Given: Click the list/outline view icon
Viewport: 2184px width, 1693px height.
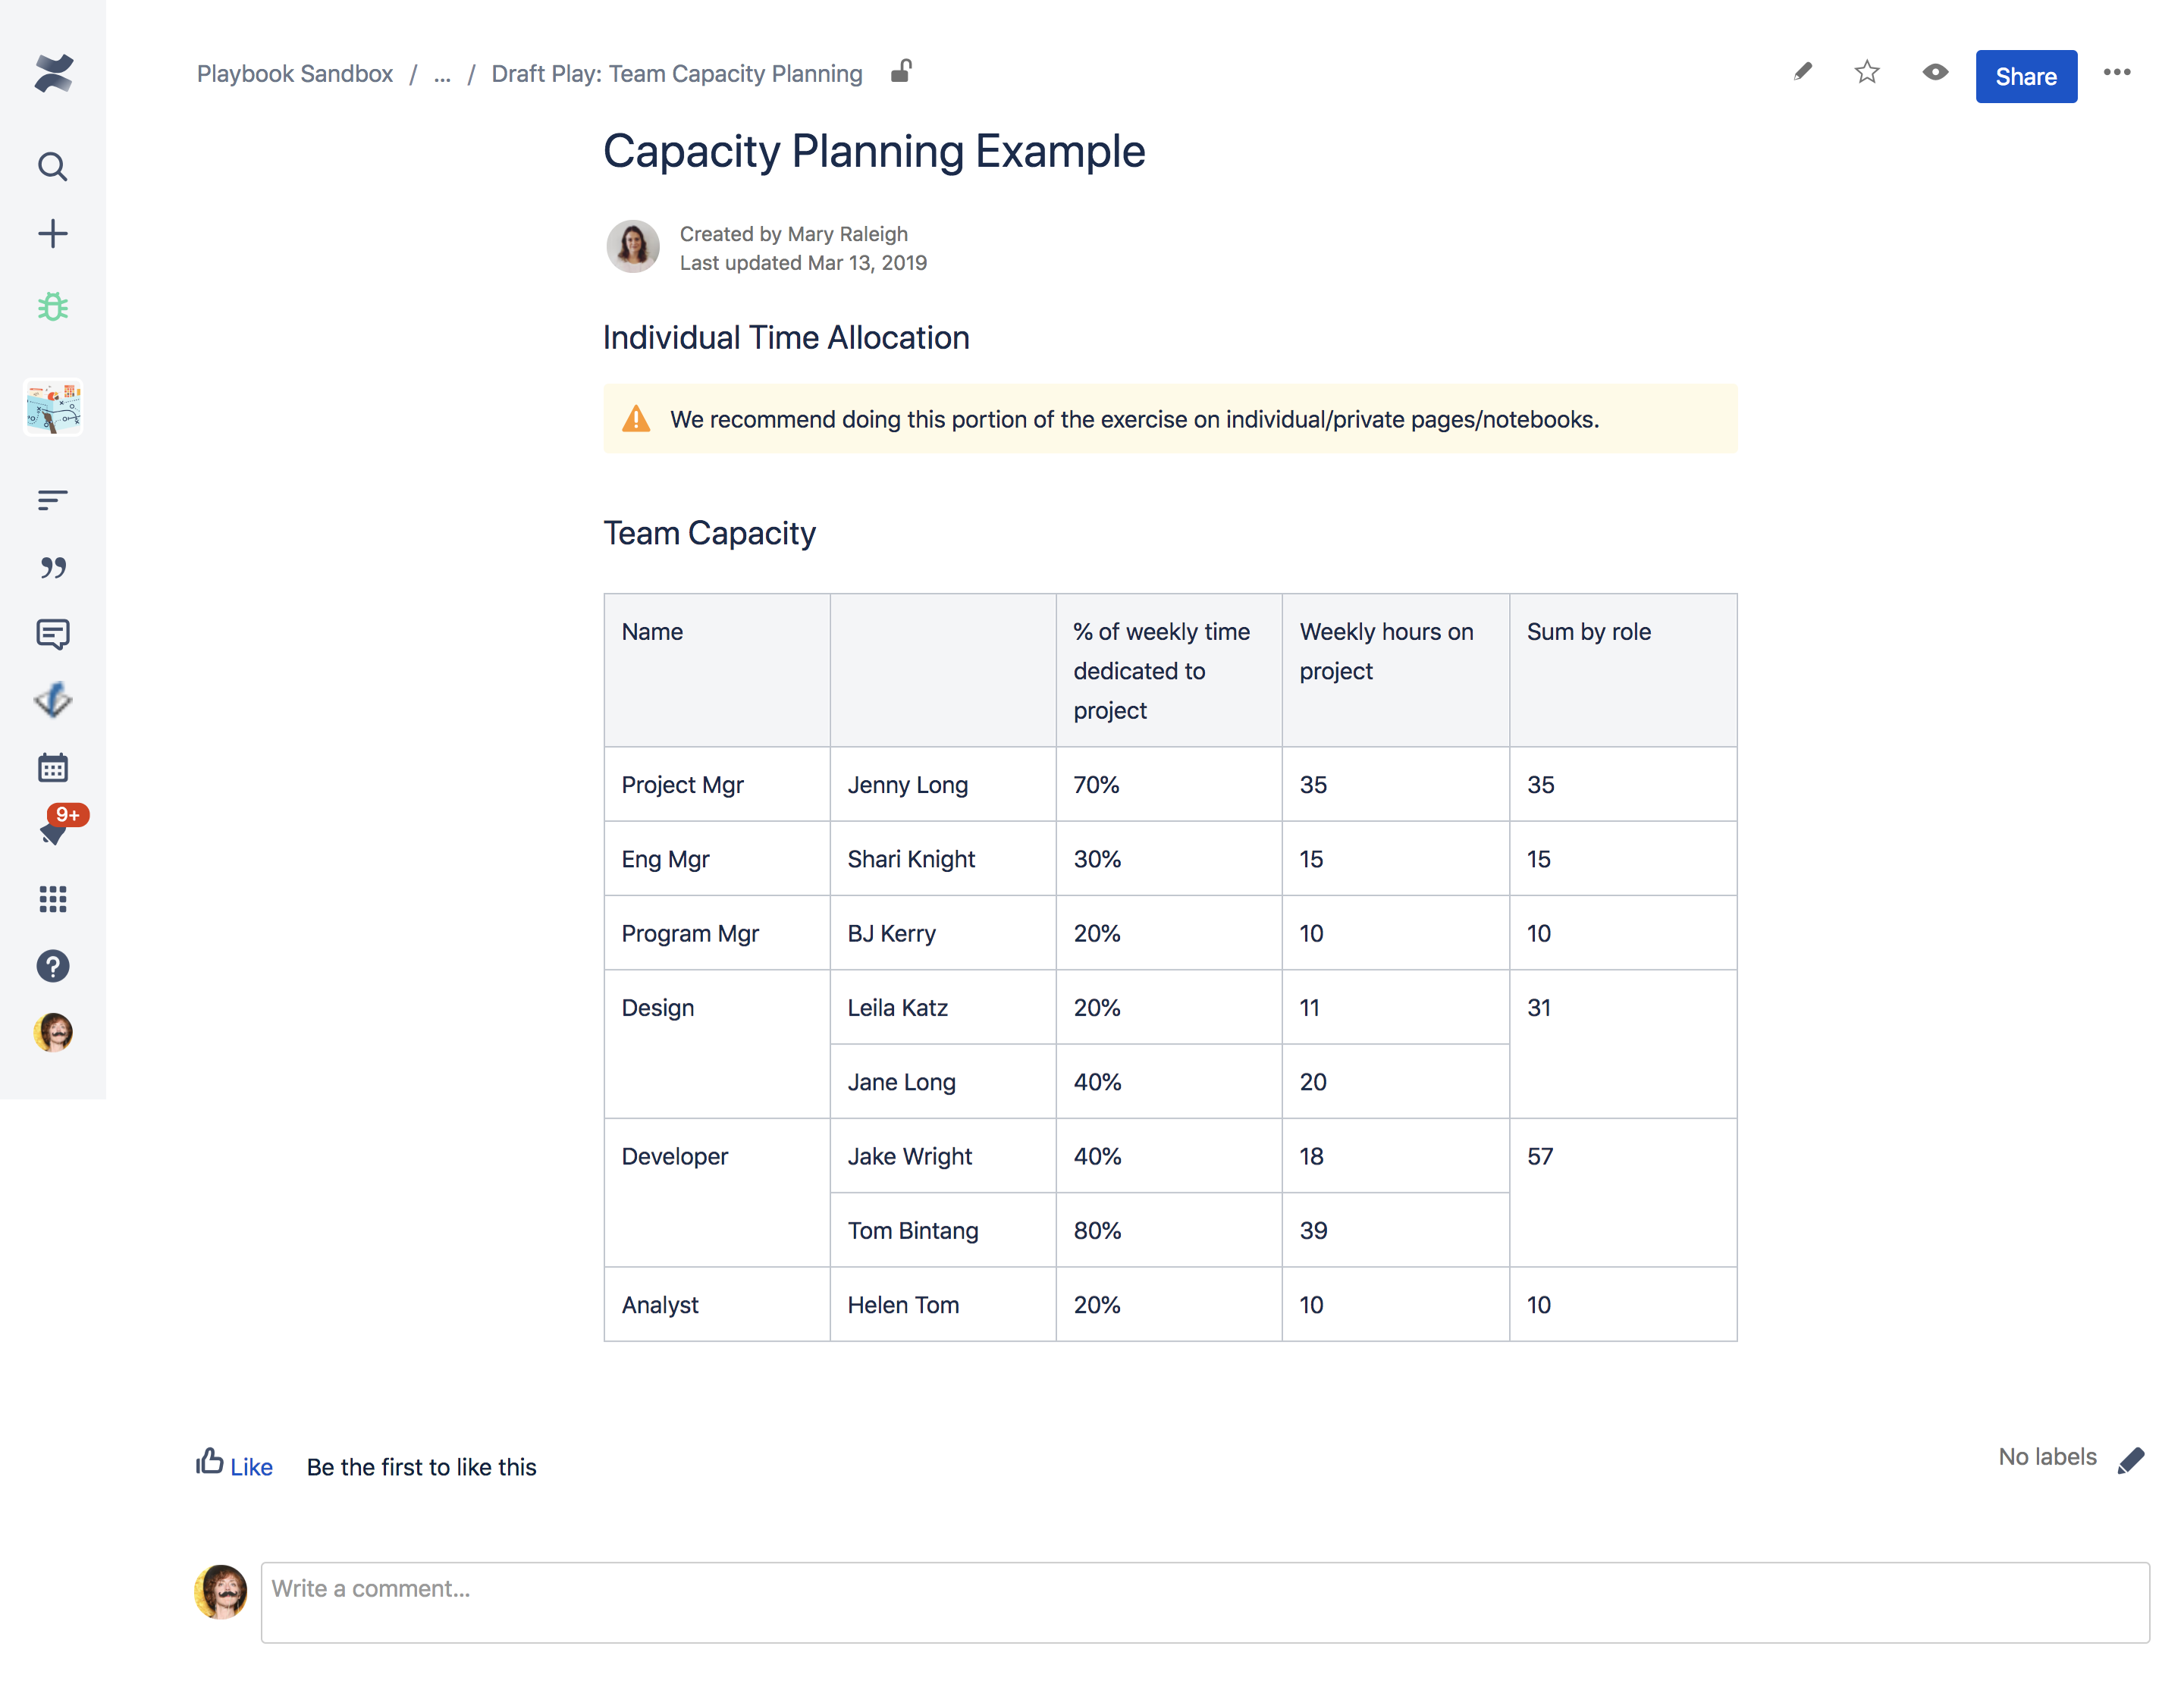Looking at the screenshot, I should 52,500.
